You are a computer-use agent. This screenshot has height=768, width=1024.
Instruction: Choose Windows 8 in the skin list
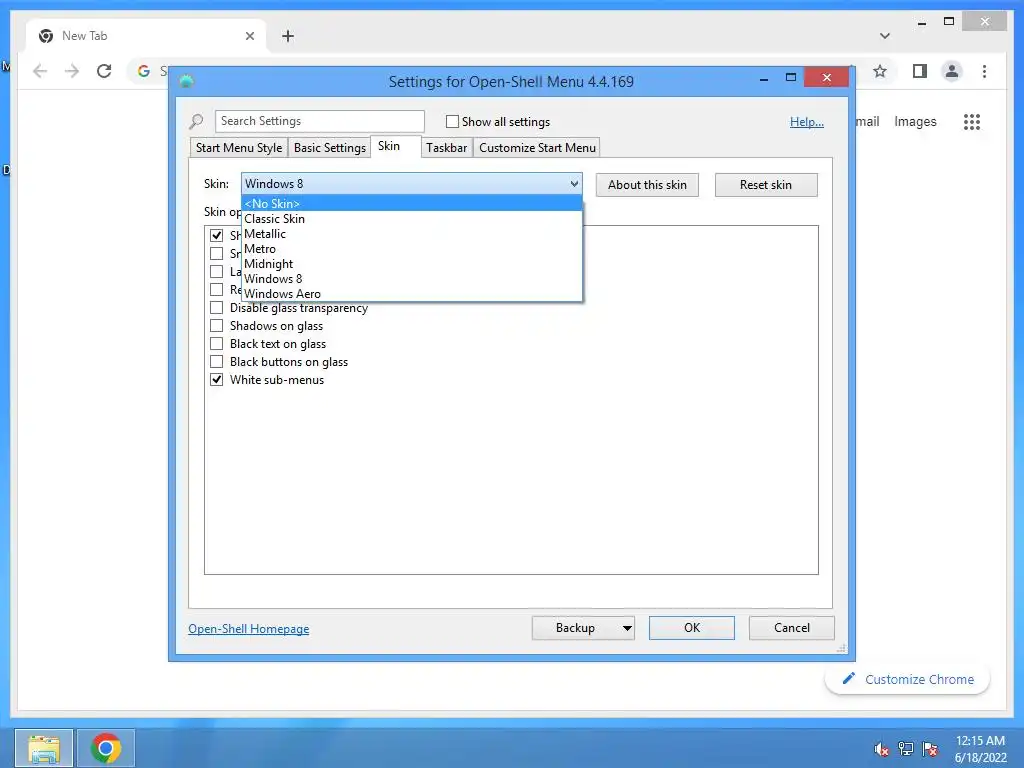click(x=411, y=279)
